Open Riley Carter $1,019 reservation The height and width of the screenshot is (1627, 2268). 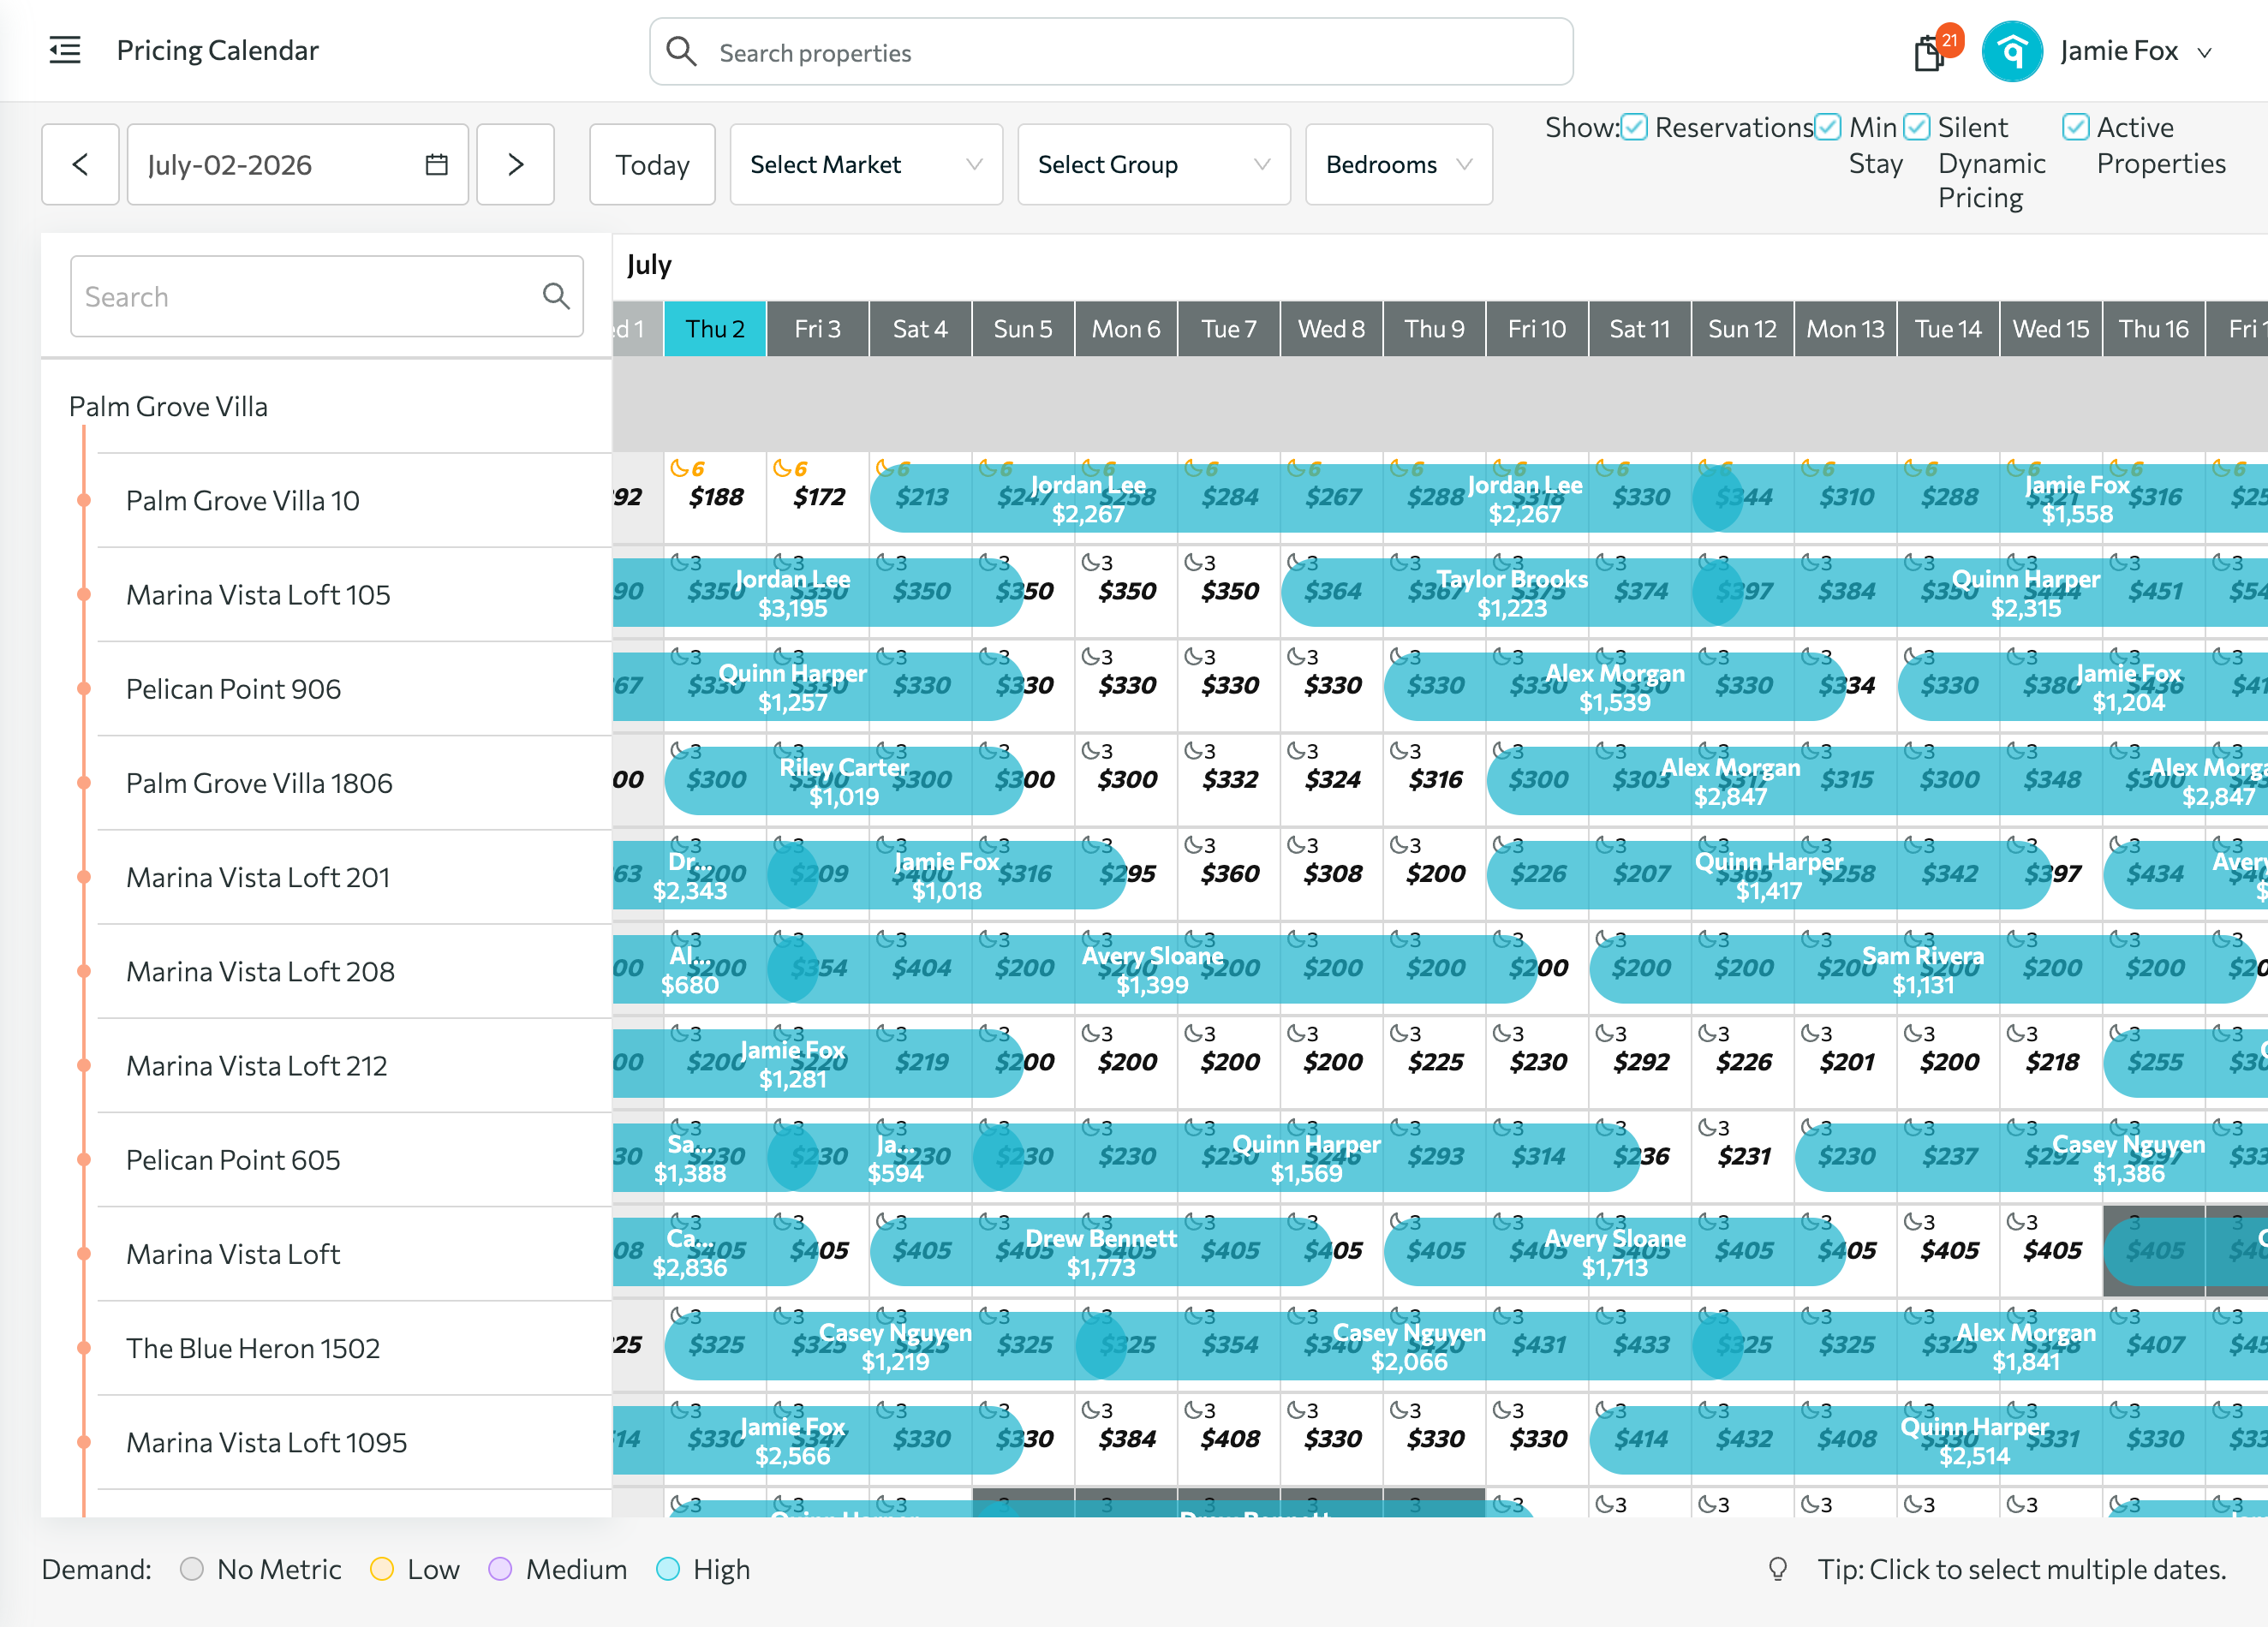pos(844,781)
